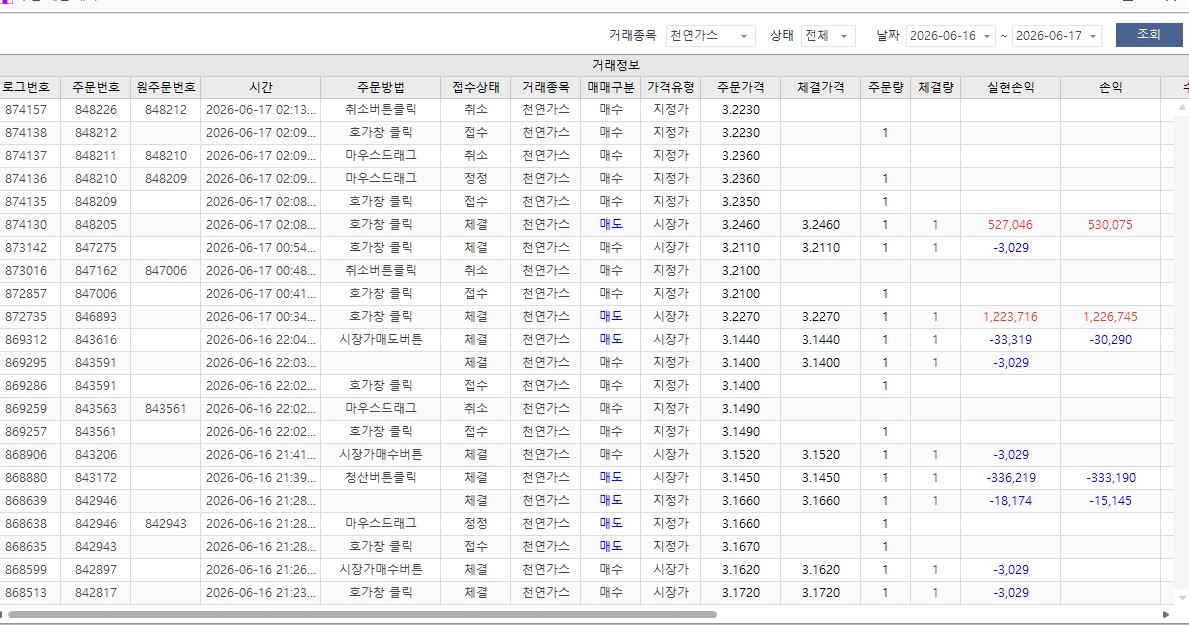This screenshot has width=1189, height=625.
Task: Click order price 3.1400 in row 869286
Action: (x=740, y=385)
